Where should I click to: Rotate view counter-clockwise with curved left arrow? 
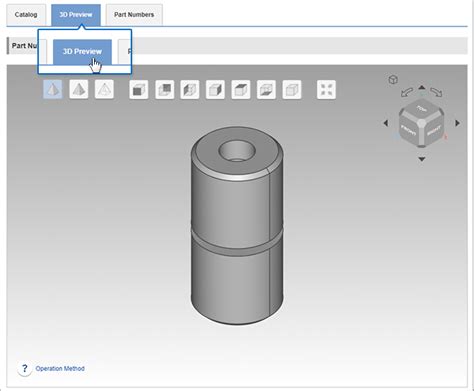coord(407,92)
